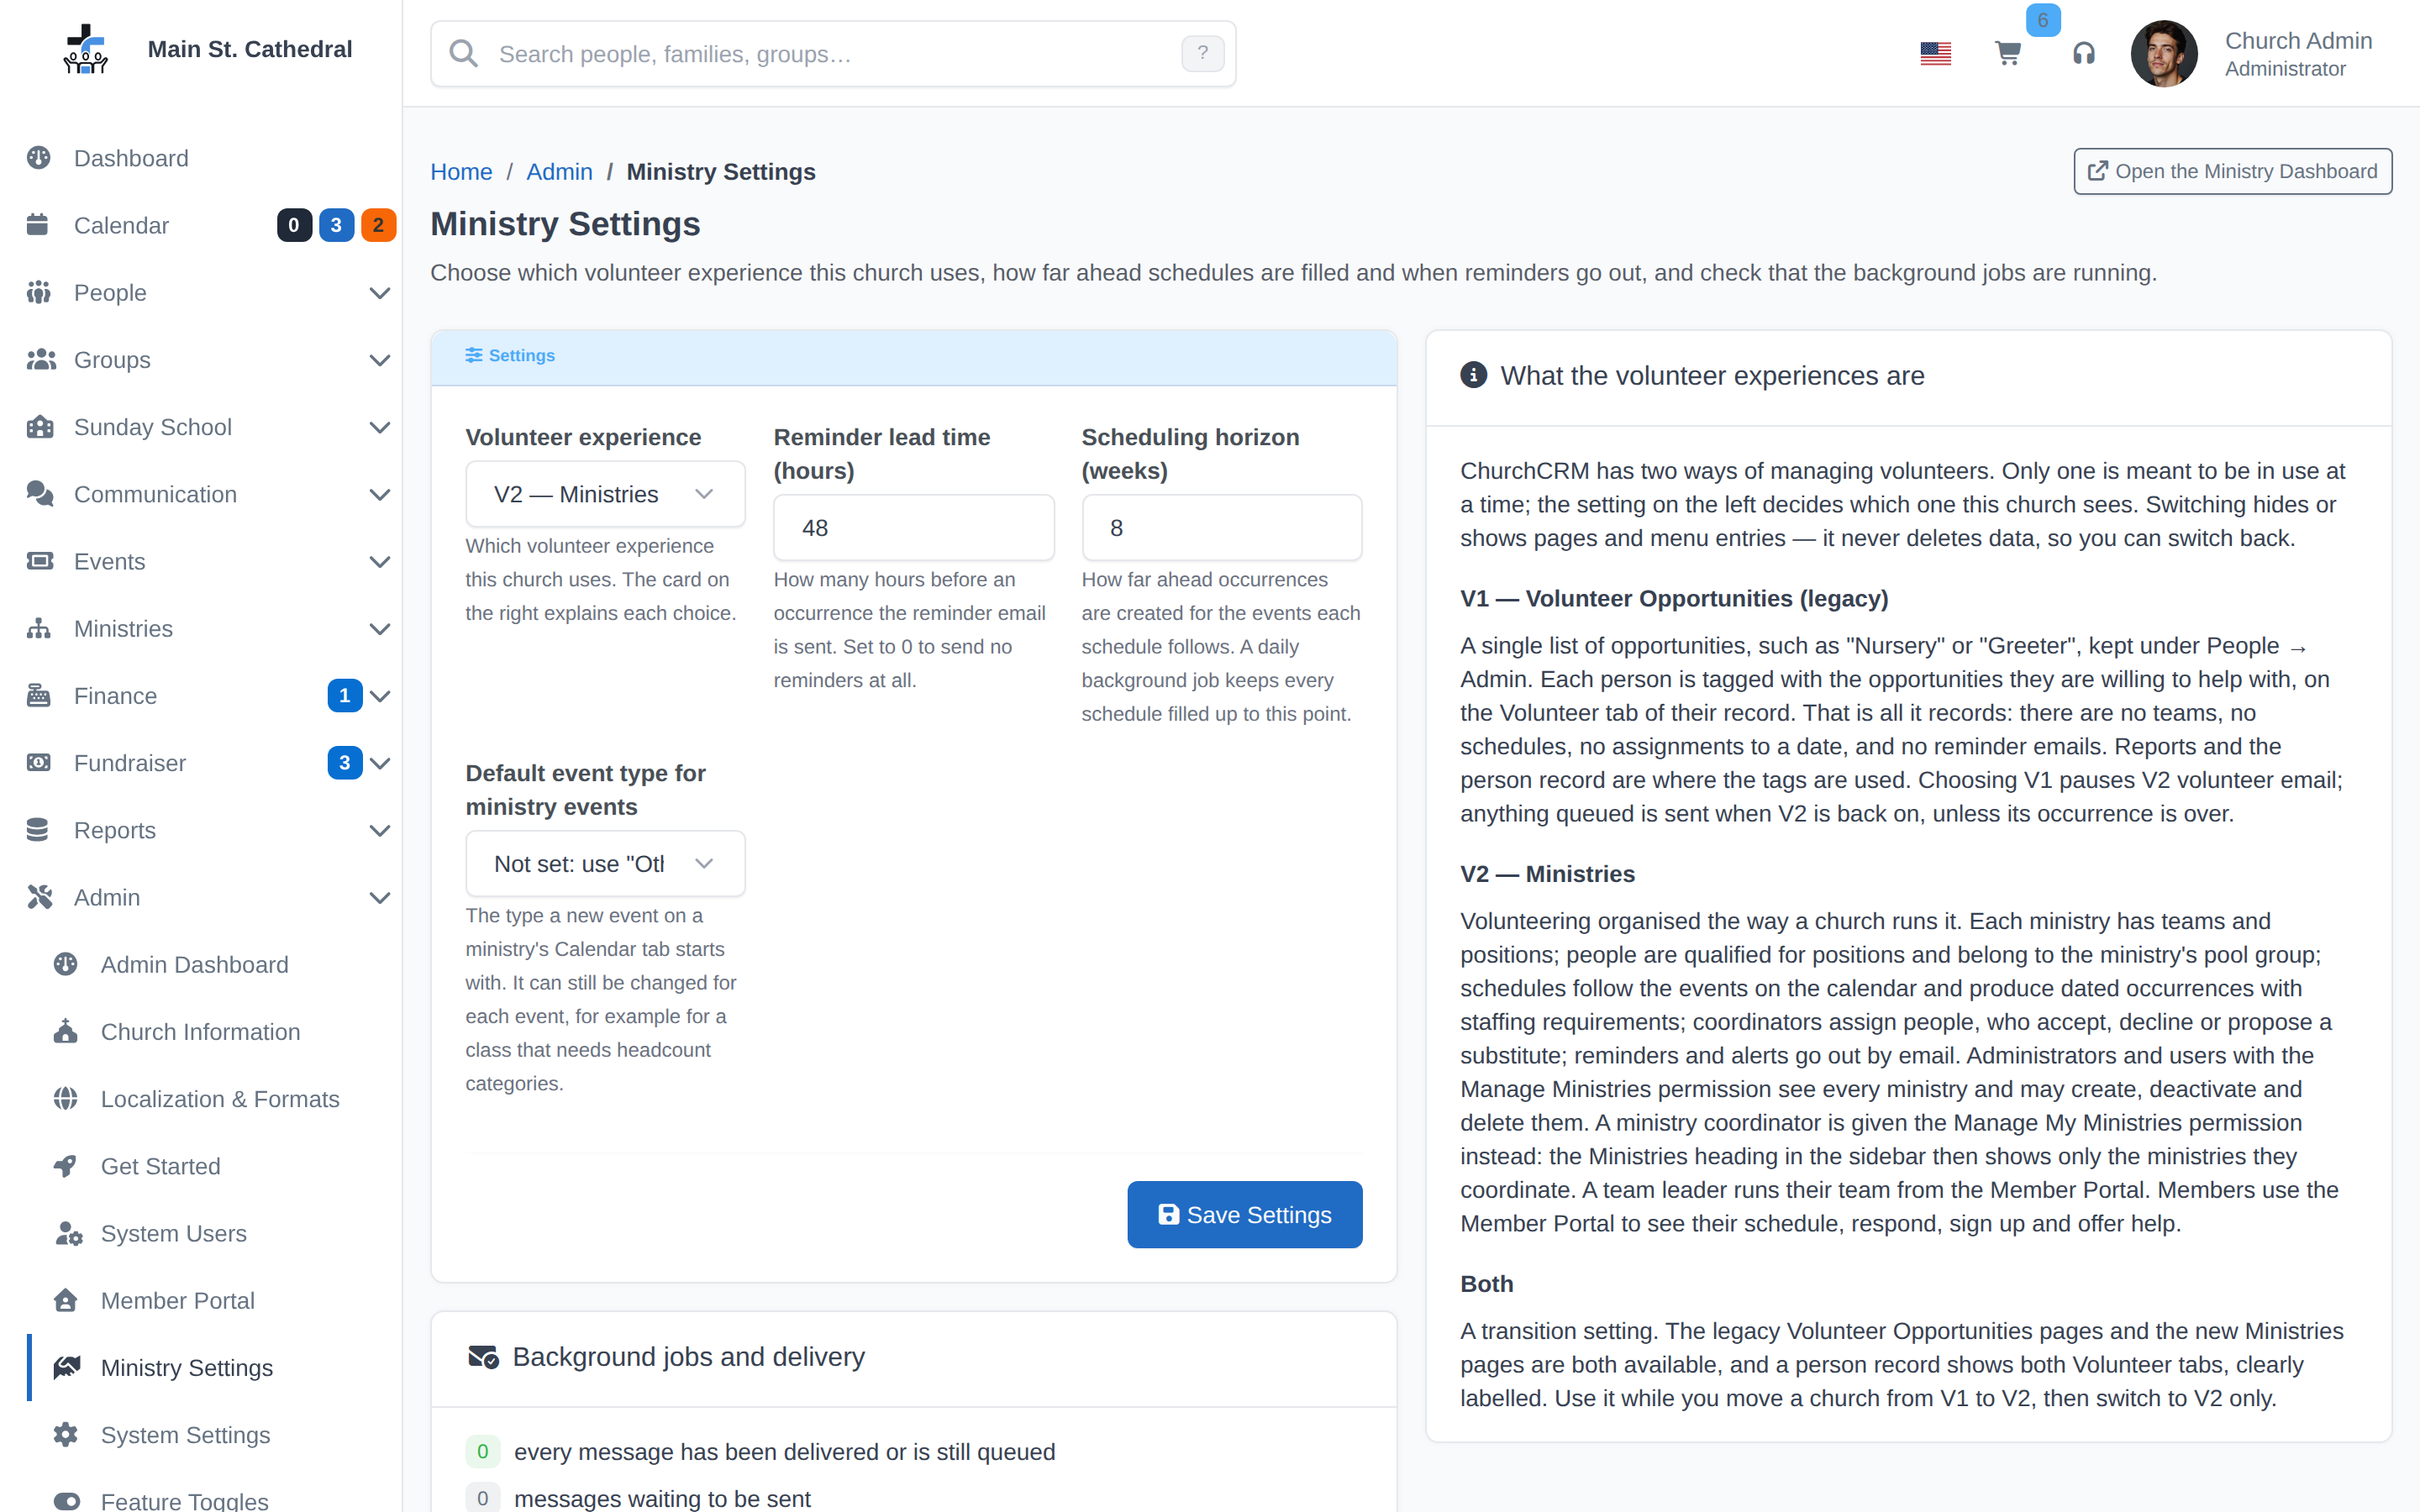The height and width of the screenshot is (1512, 2420).
Task: Follow the Admin breadcrumb link
Action: 559,172
